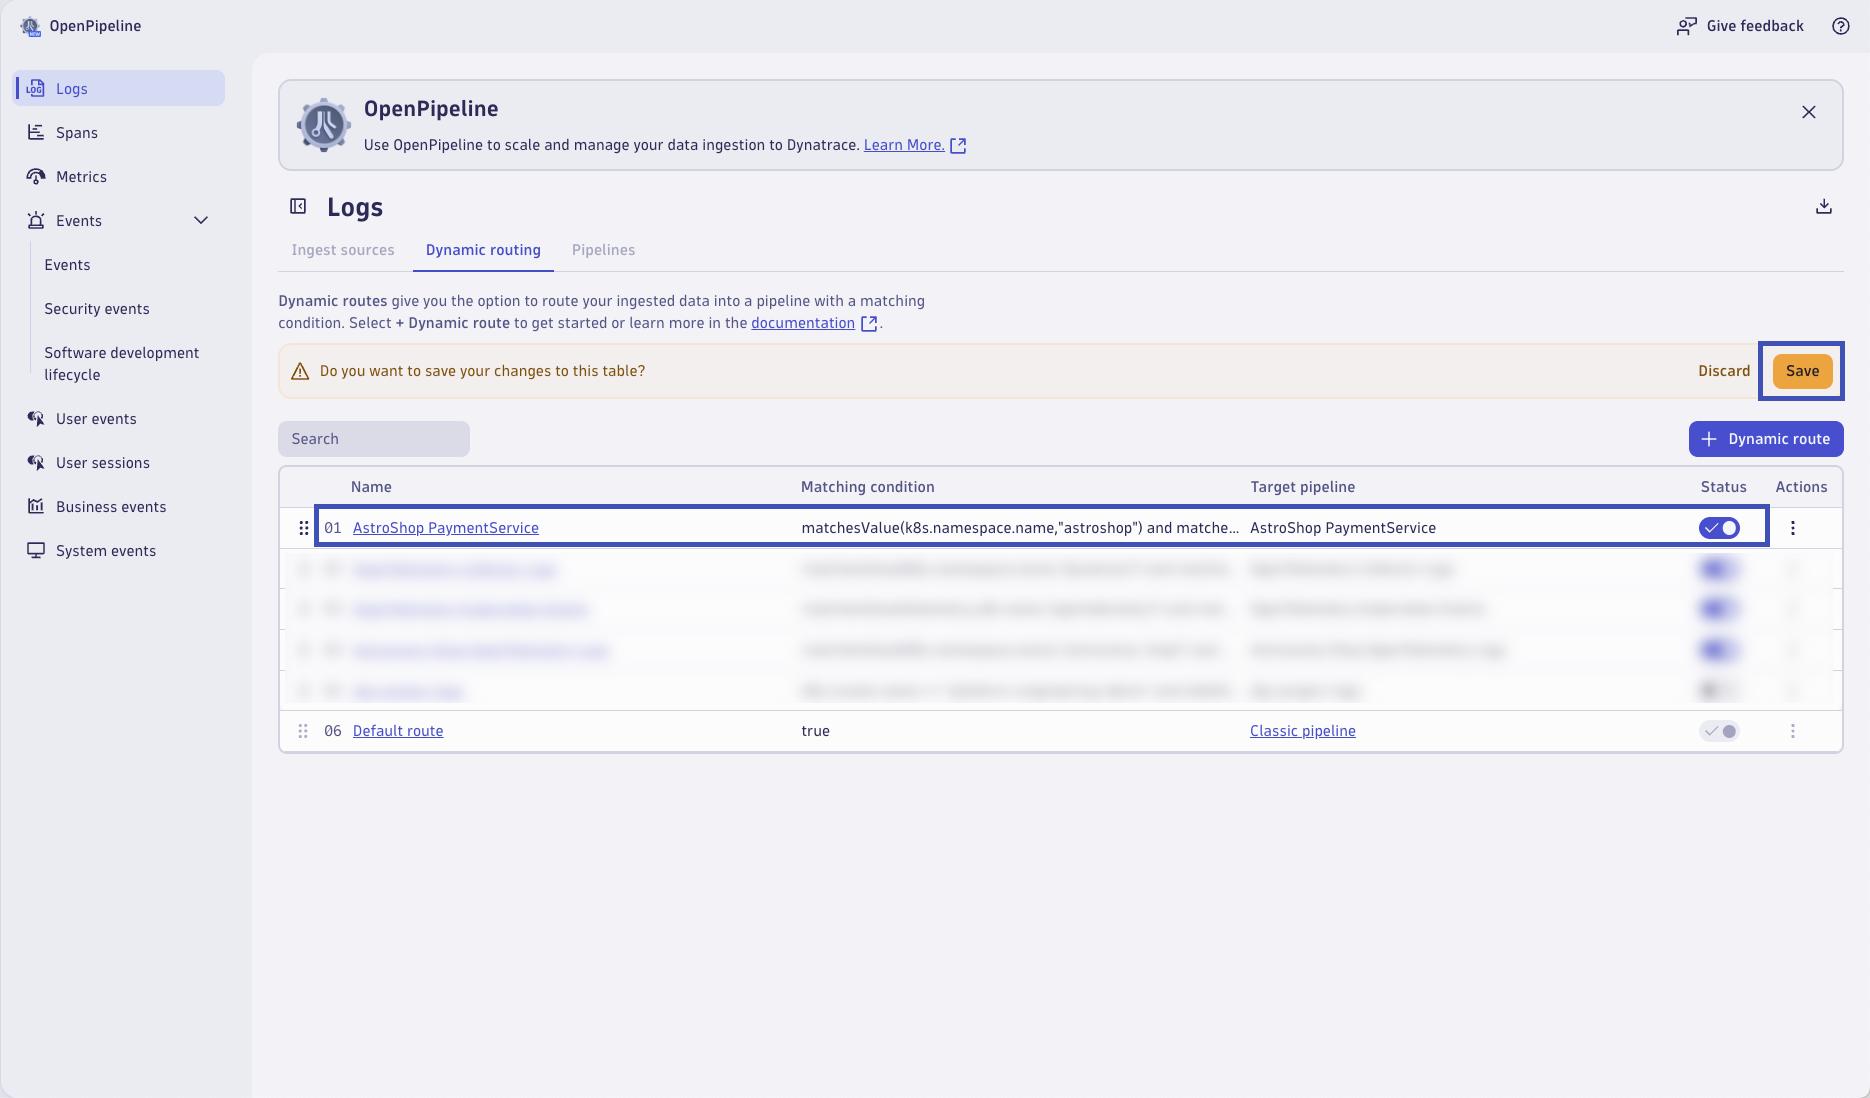Viewport: 1870px width, 1098px height.
Task: Click the Events siren icon
Action: point(36,220)
